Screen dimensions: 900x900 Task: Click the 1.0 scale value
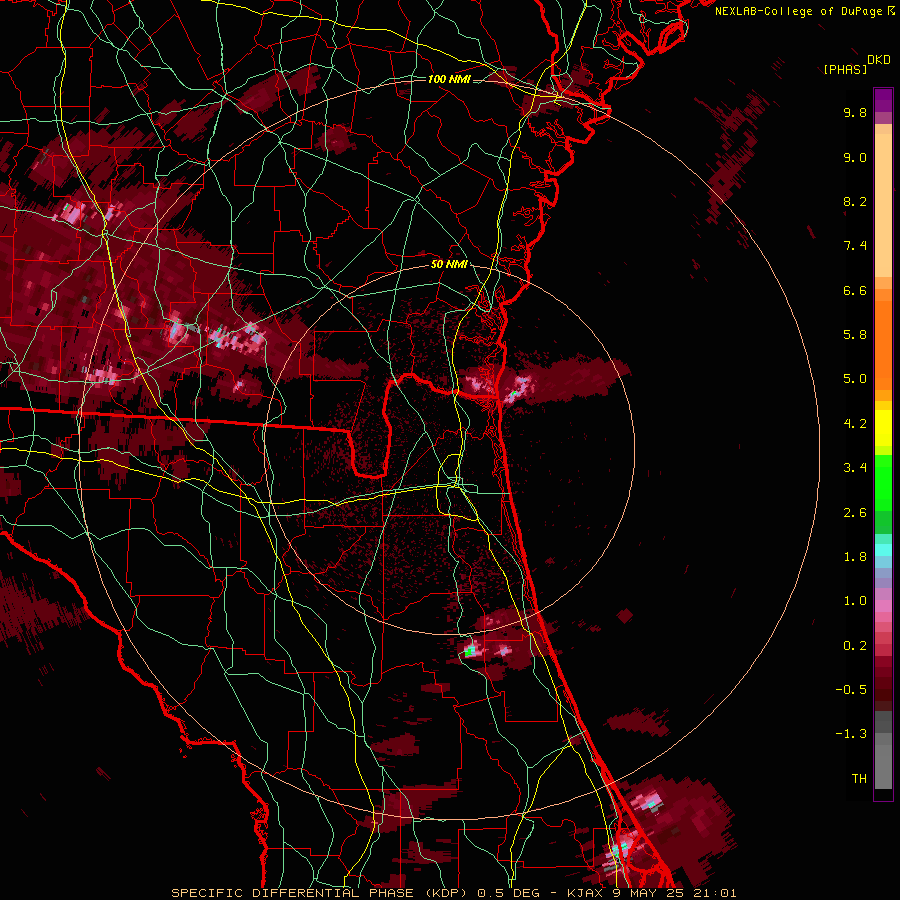[855, 601]
